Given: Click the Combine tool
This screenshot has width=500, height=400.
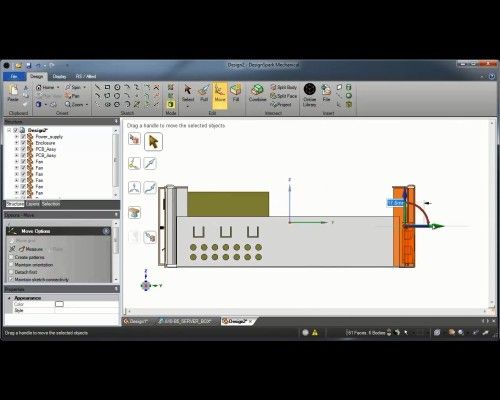Looking at the screenshot, I should [257, 93].
